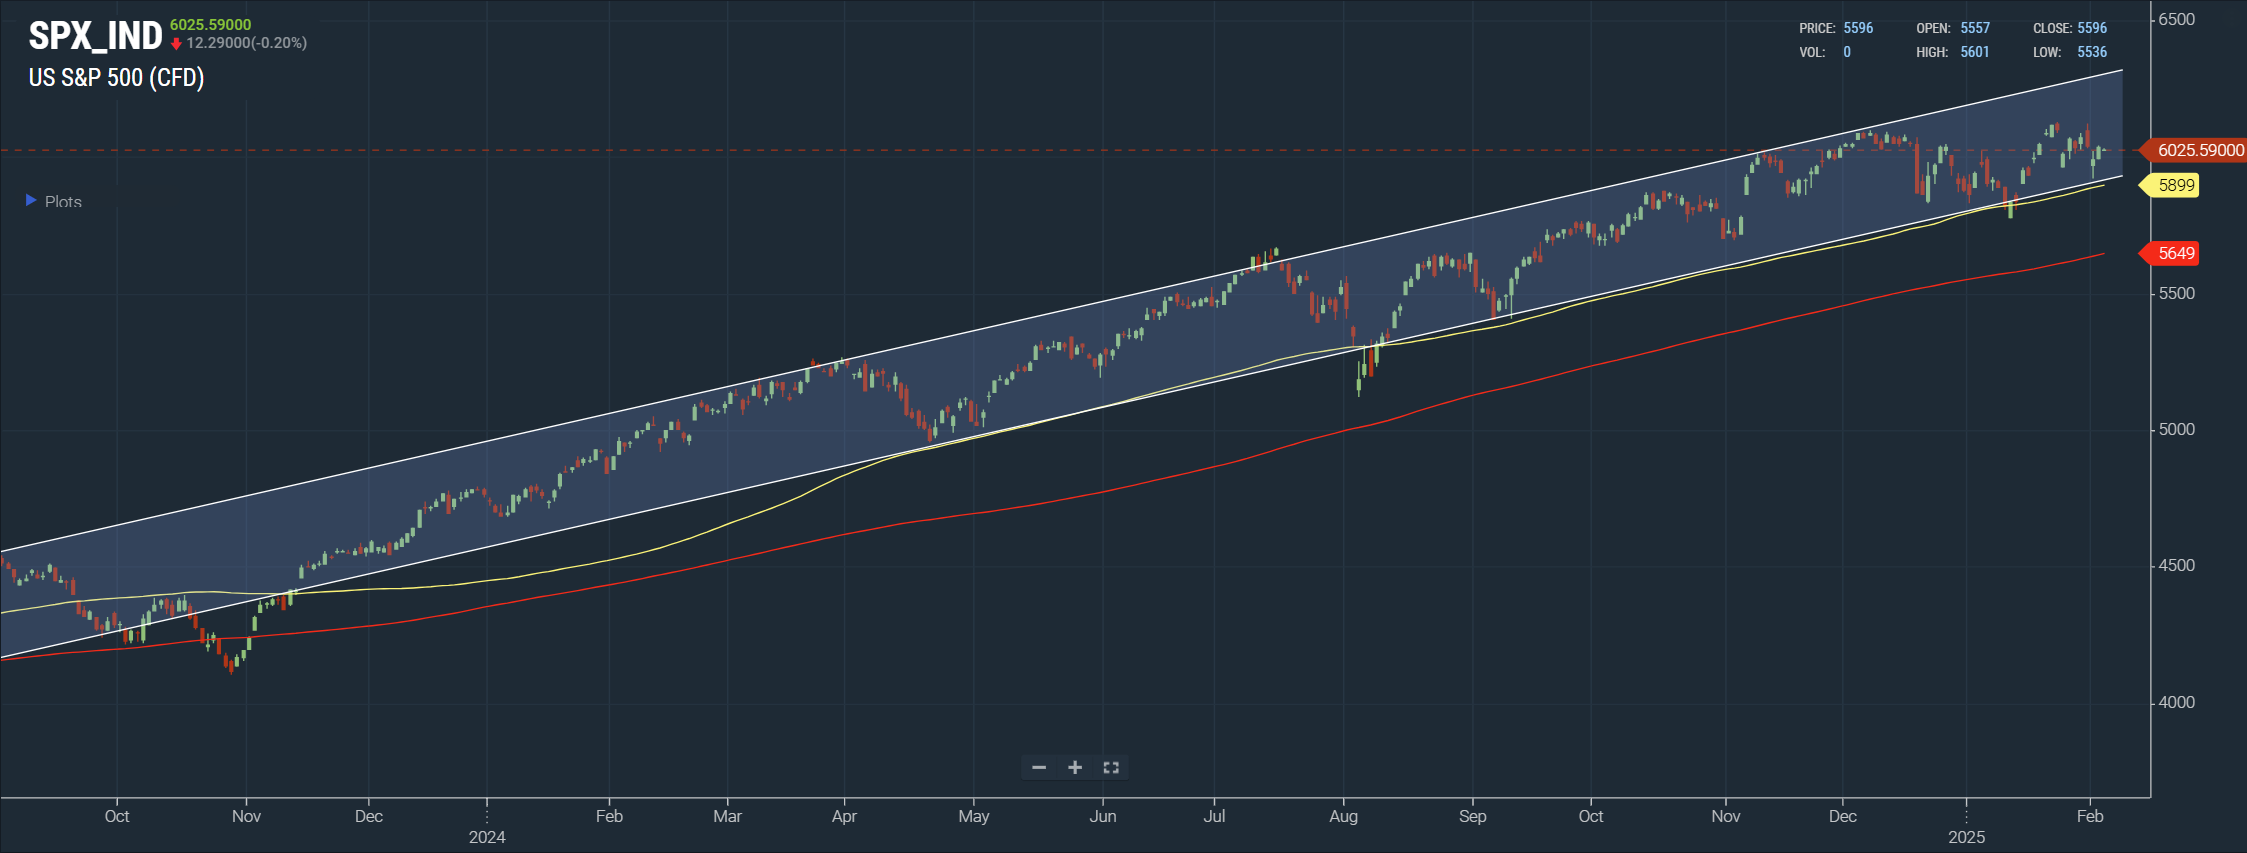The height and width of the screenshot is (853, 2247).
Task: Zoom in the chart with the plus icon
Action: pyautogui.click(x=1075, y=767)
